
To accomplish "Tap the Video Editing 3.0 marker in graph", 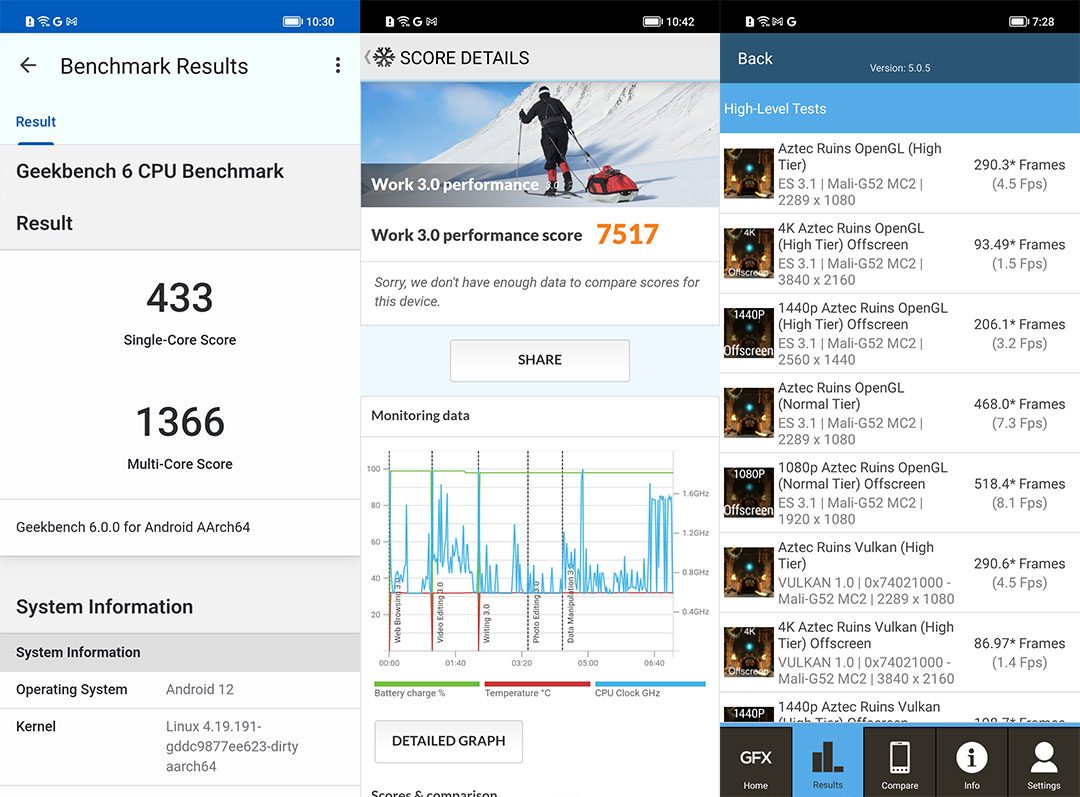I will 440,612.
